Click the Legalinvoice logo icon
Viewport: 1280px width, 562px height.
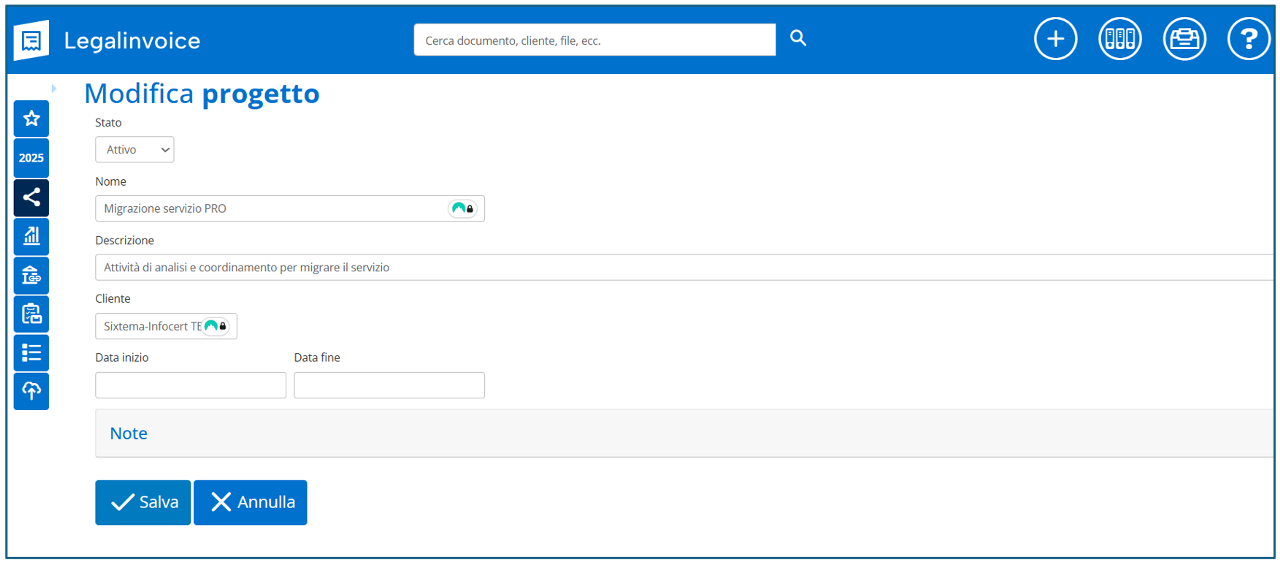coord(31,41)
